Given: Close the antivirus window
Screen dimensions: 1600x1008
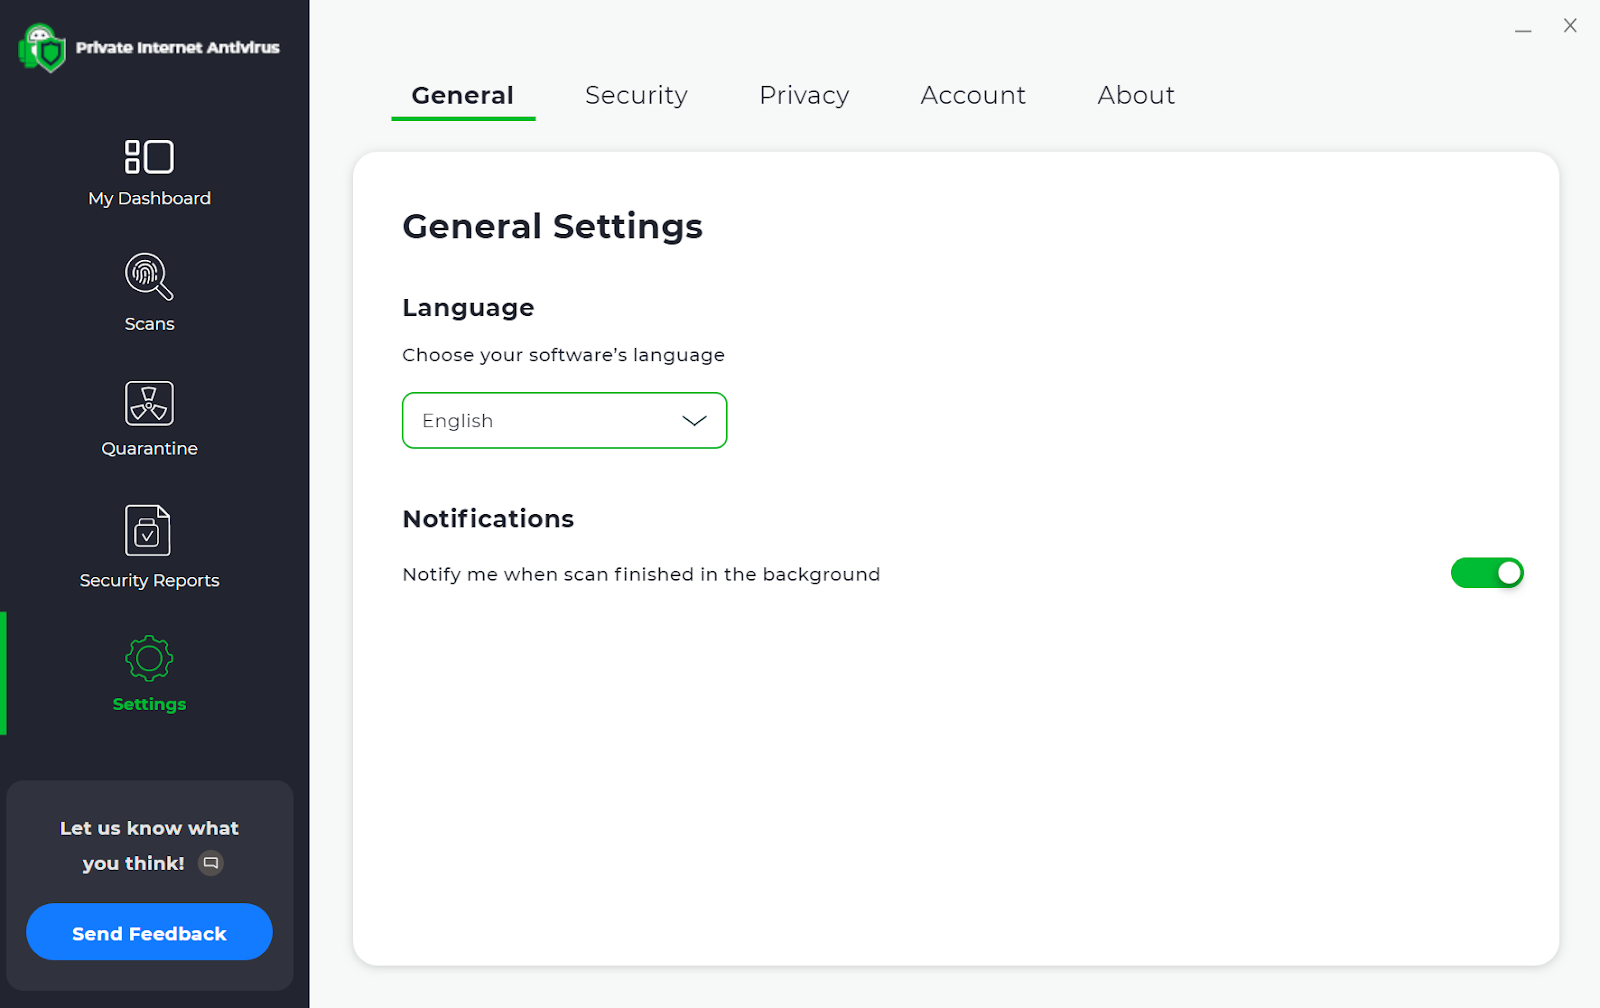Looking at the screenshot, I should click(1570, 26).
